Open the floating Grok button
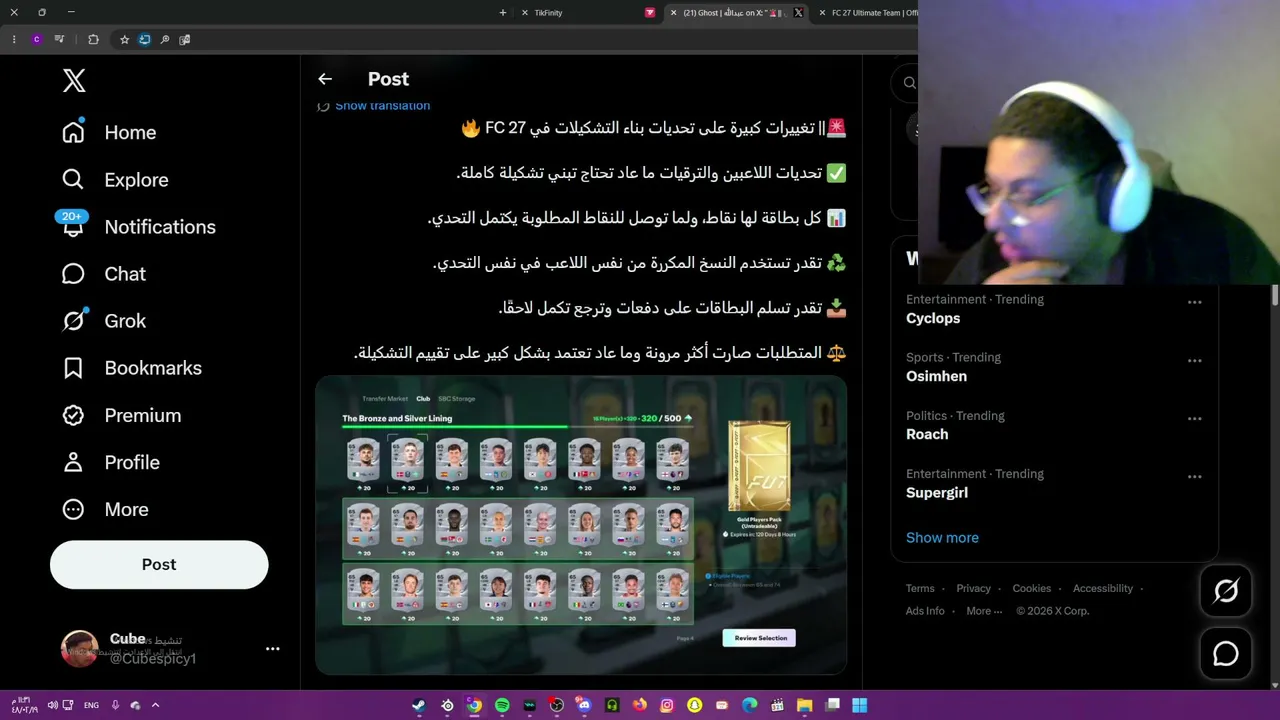 1226,591
